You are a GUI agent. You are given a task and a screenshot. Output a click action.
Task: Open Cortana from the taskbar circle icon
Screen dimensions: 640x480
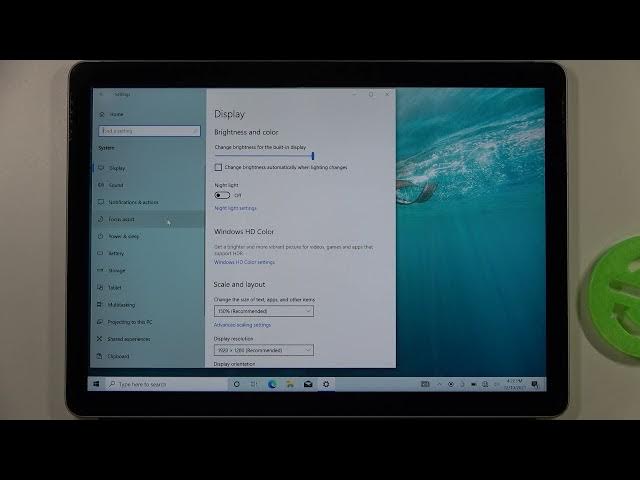pos(236,384)
